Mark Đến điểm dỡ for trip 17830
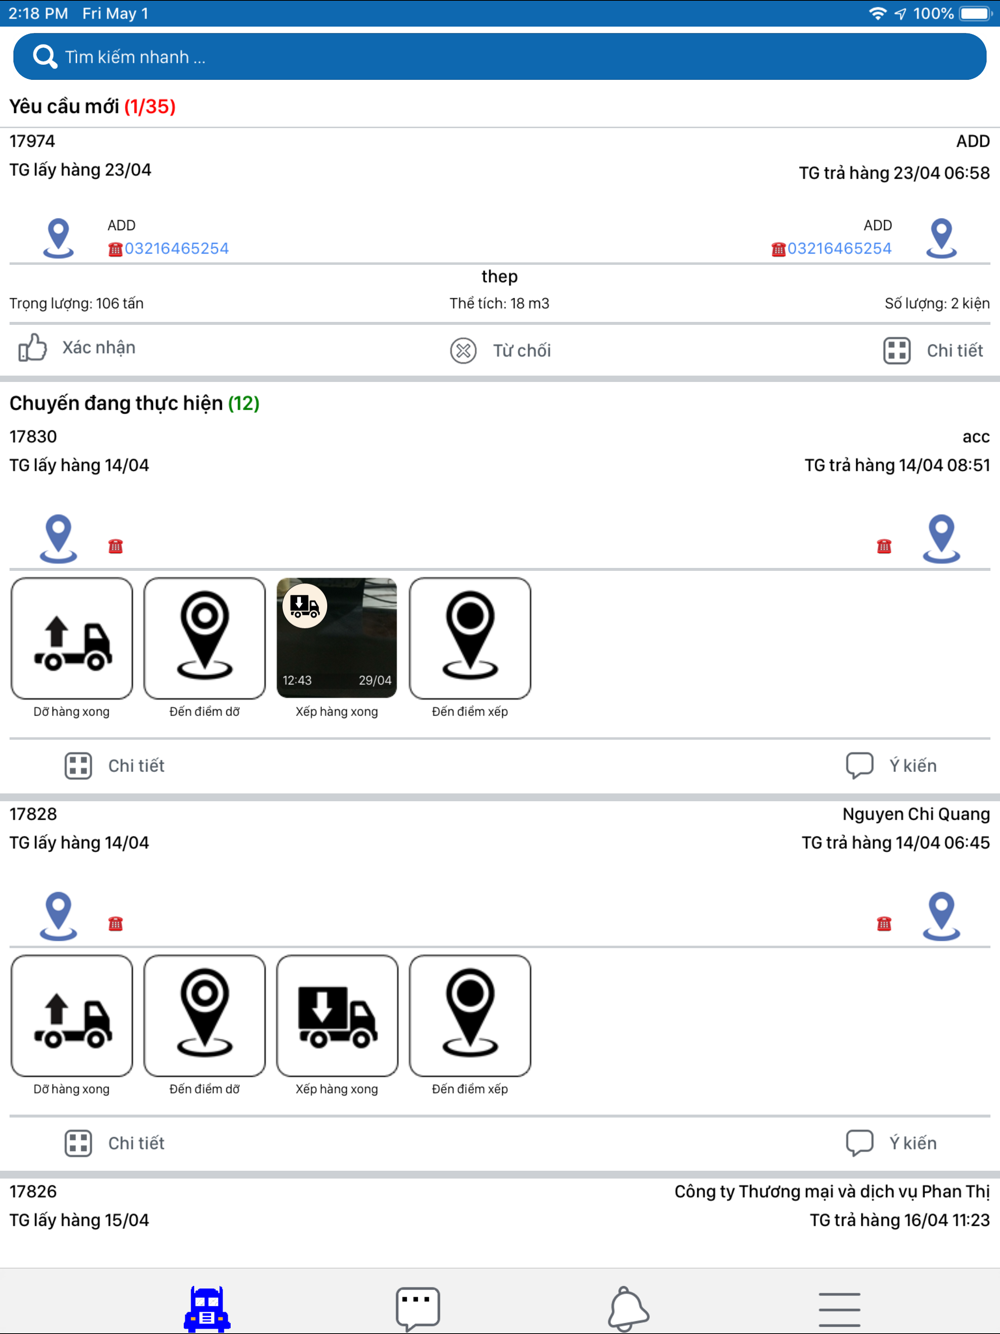 tap(205, 639)
